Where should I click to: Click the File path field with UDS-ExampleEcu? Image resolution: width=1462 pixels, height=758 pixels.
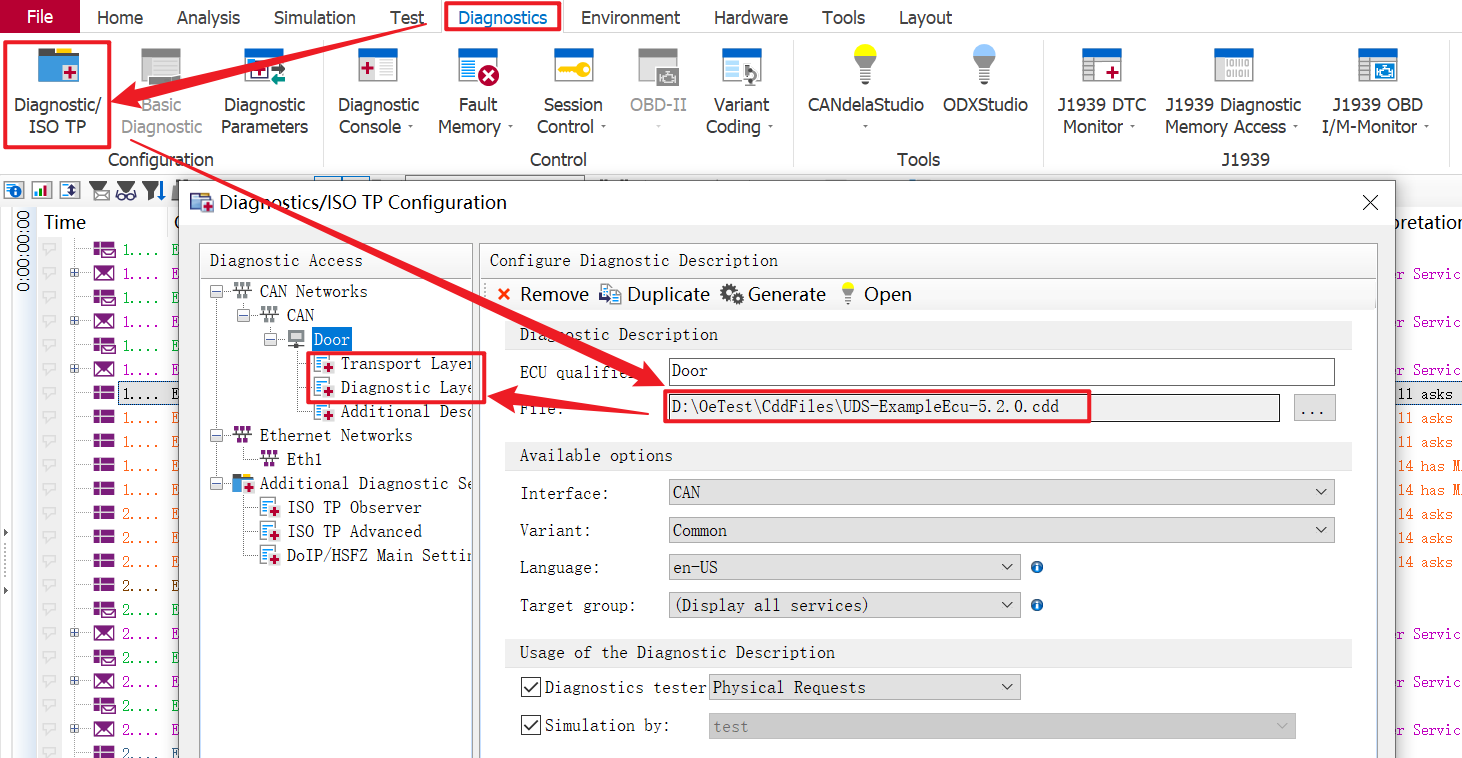coord(973,407)
